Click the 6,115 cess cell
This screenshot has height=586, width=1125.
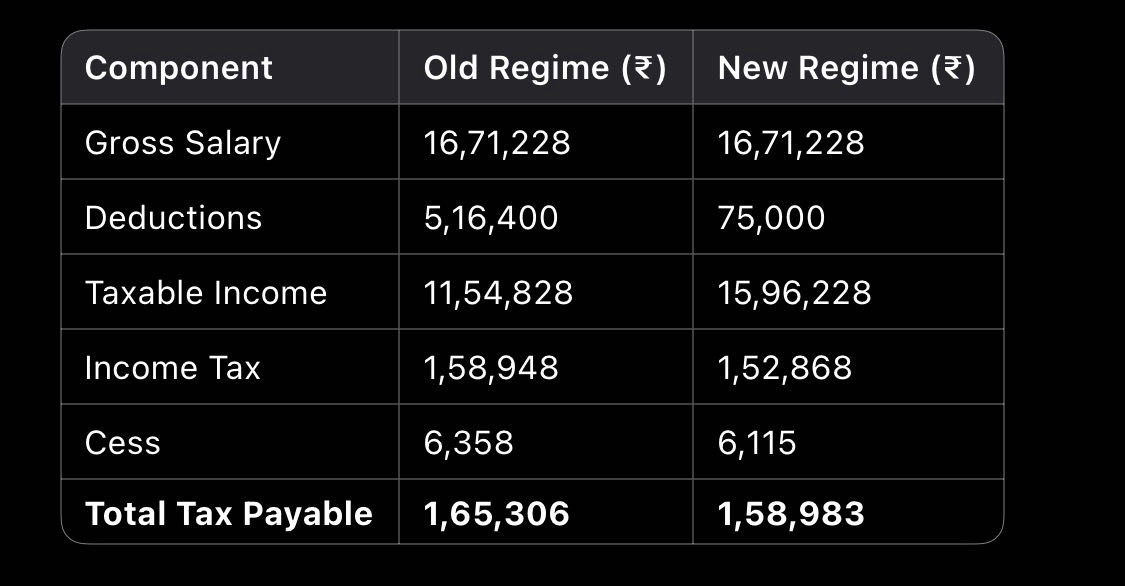(757, 443)
